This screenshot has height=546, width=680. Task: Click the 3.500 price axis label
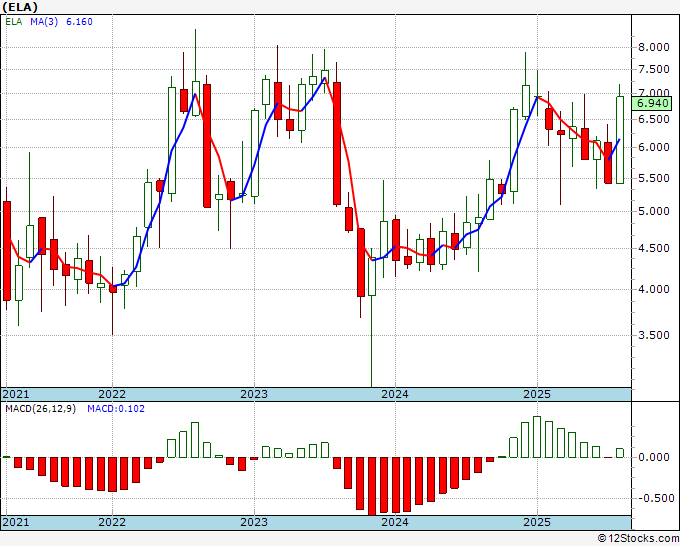point(654,335)
